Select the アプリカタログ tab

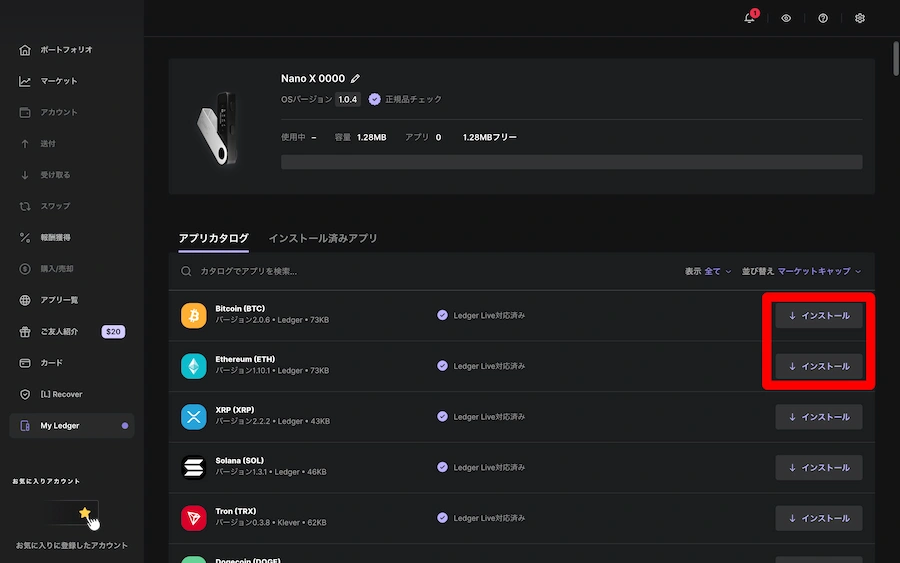tap(213, 238)
